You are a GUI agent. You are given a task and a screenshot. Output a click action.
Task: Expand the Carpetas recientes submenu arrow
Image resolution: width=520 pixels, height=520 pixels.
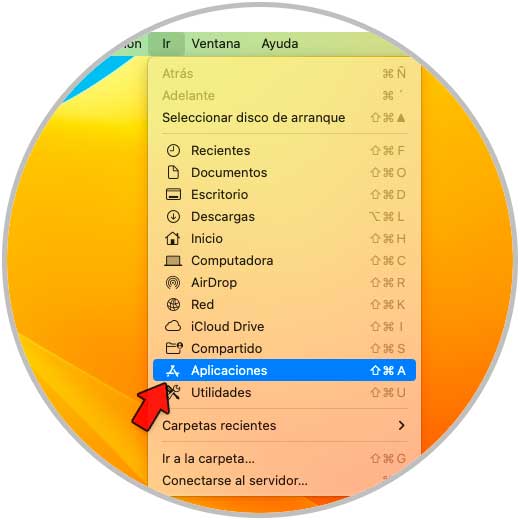click(x=402, y=425)
